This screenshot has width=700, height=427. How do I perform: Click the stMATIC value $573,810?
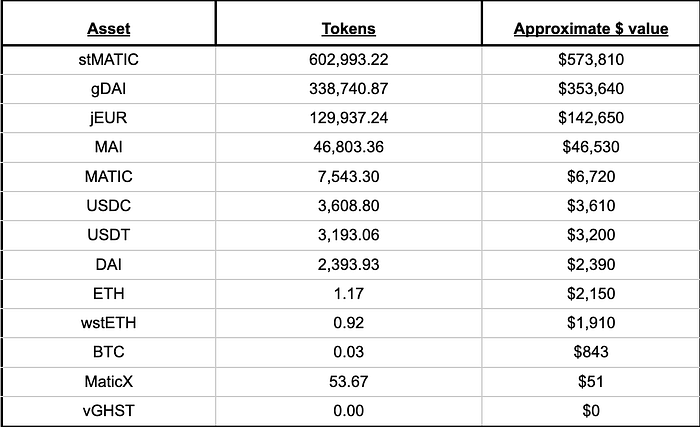click(x=591, y=59)
